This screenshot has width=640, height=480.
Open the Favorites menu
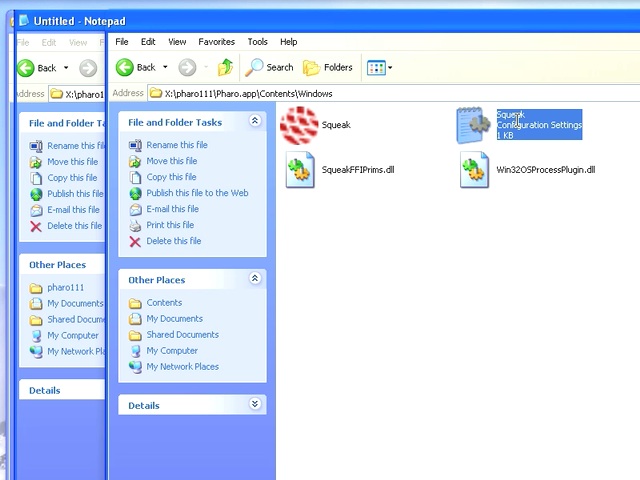click(x=216, y=42)
